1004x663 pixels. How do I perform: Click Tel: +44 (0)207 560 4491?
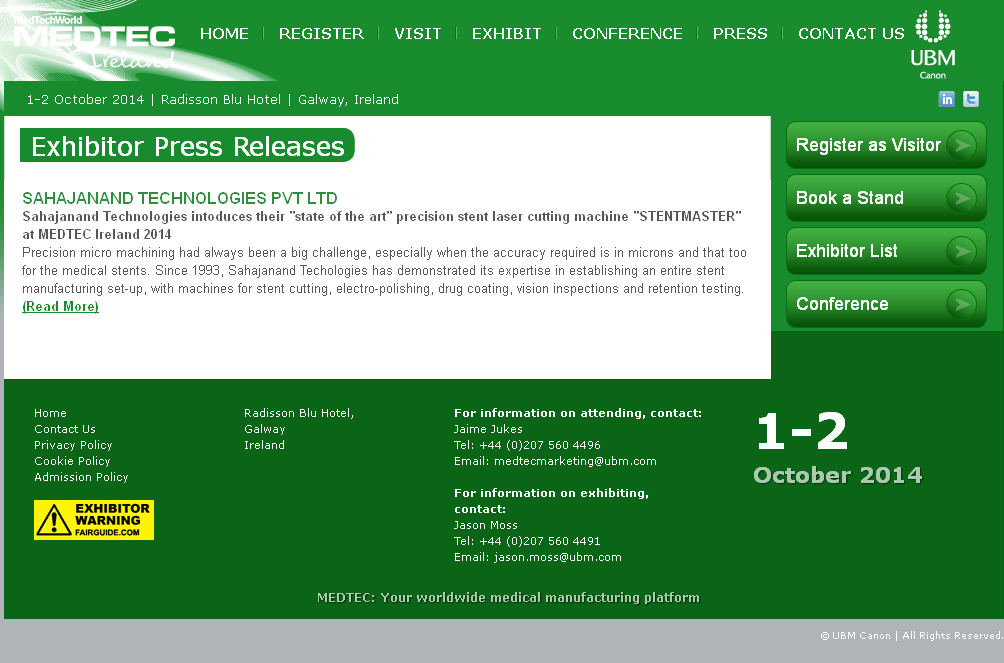(x=527, y=541)
